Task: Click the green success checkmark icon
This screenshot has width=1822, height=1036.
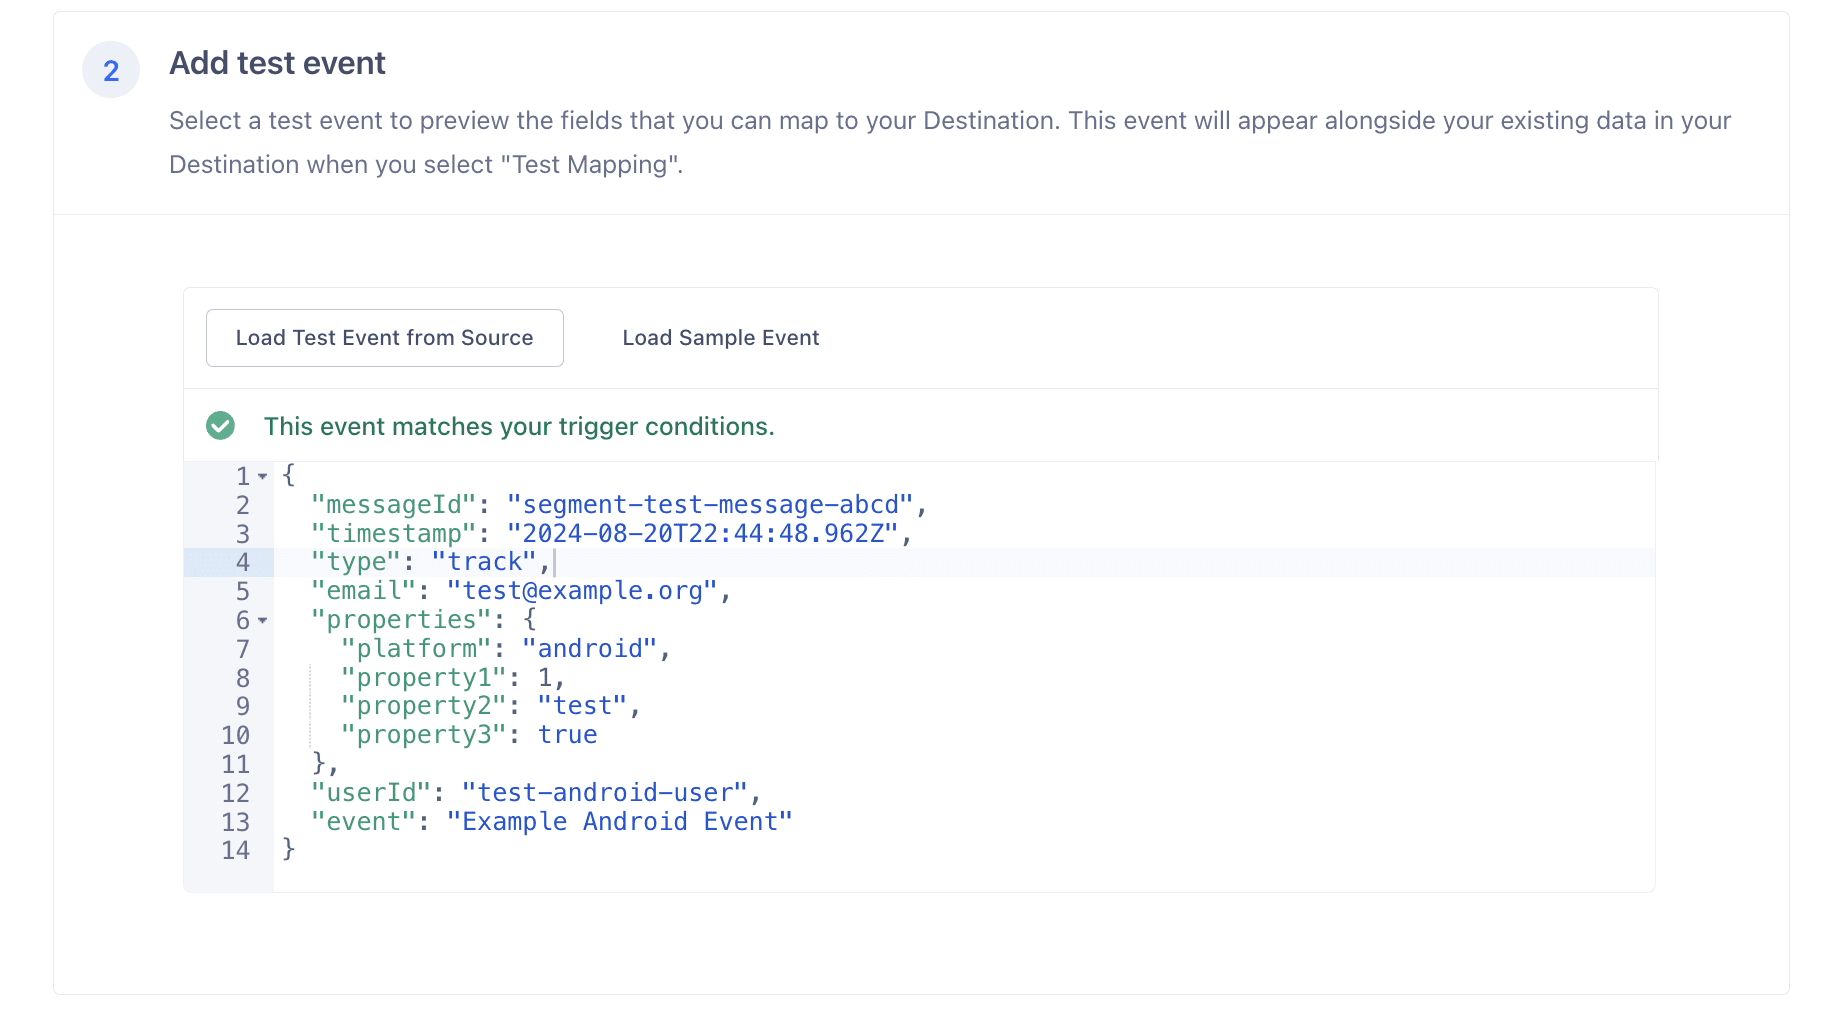Action: [221, 425]
